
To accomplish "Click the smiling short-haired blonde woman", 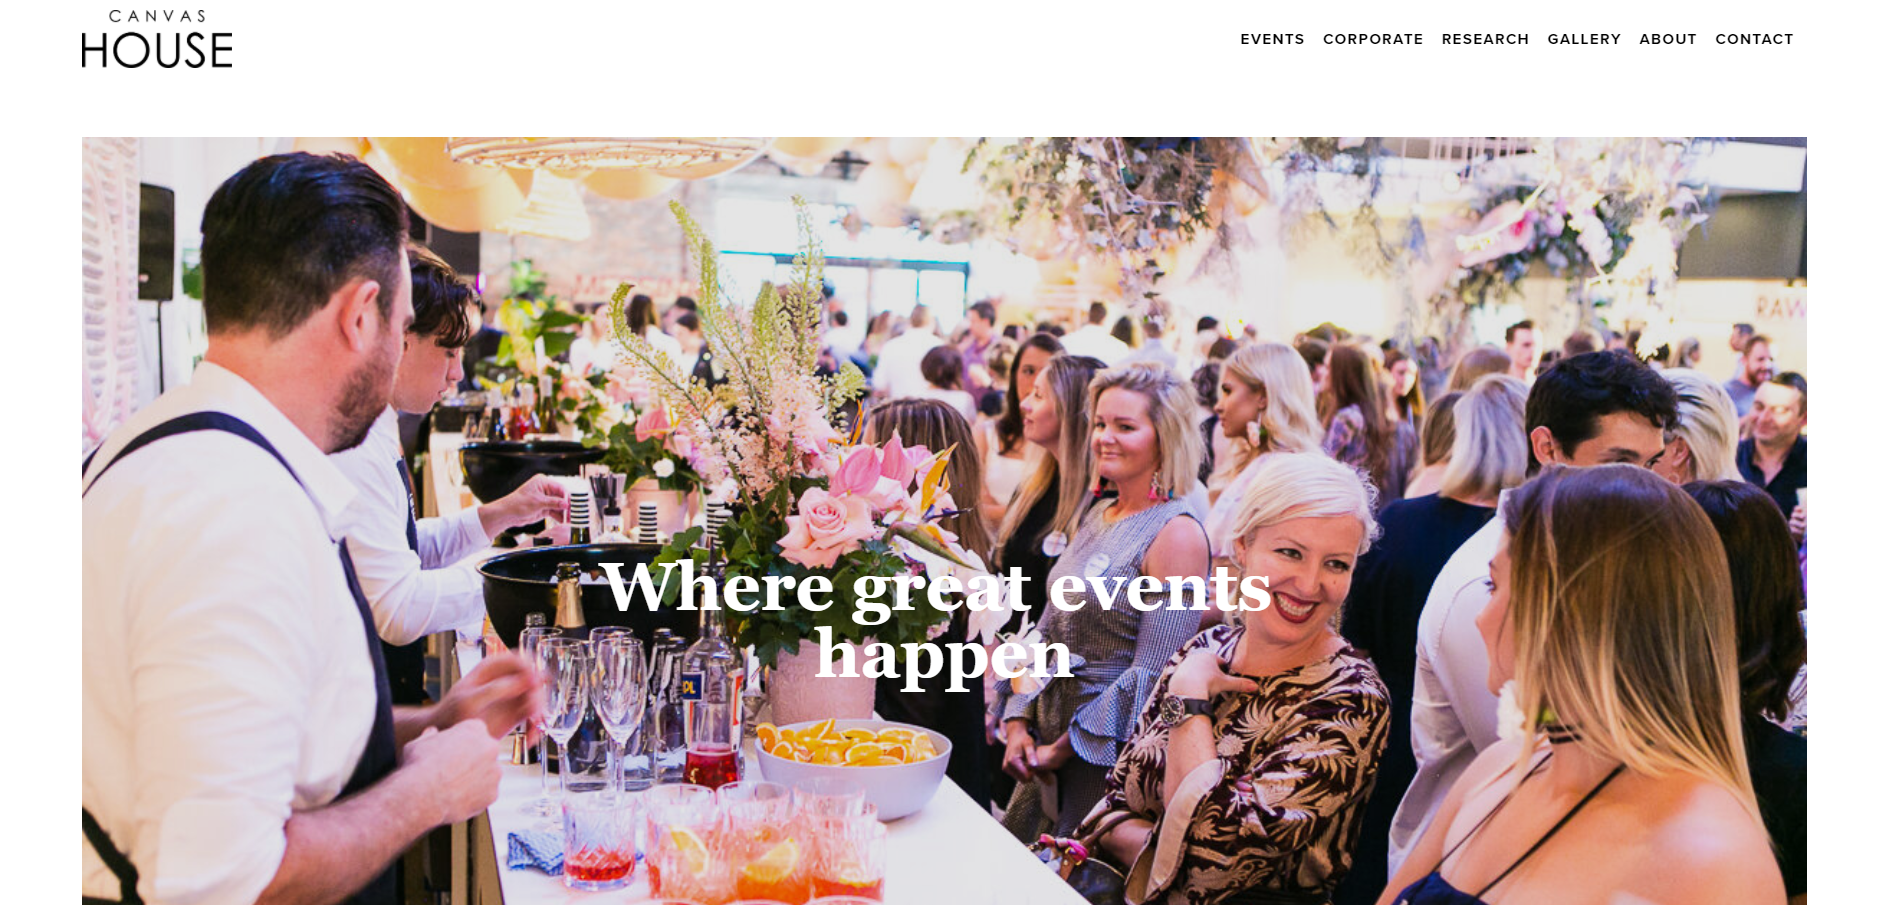I will pyautogui.click(x=1290, y=560).
